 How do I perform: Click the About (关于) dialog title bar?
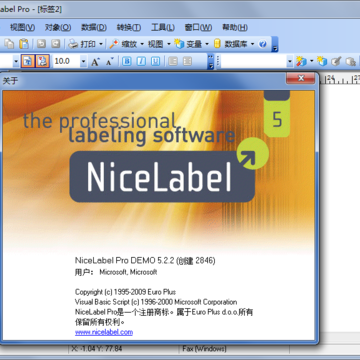[x=143, y=81]
